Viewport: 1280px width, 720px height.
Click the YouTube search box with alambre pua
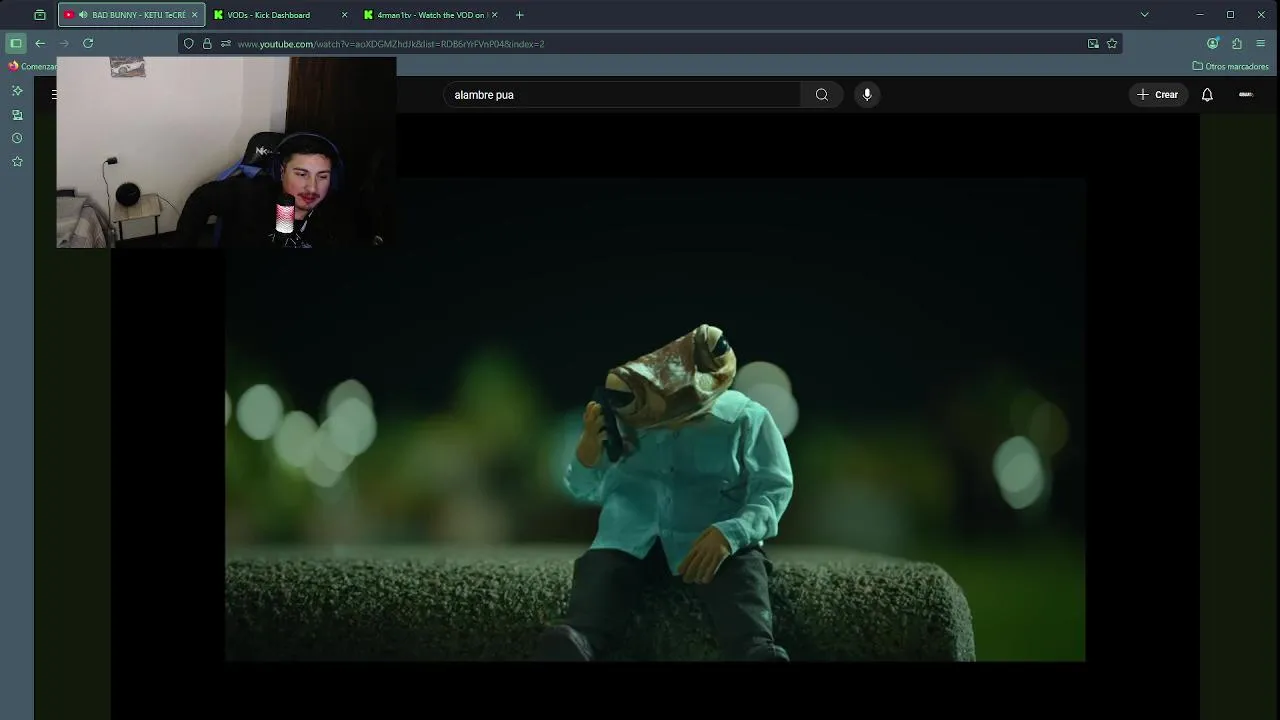pyautogui.click(x=621, y=95)
